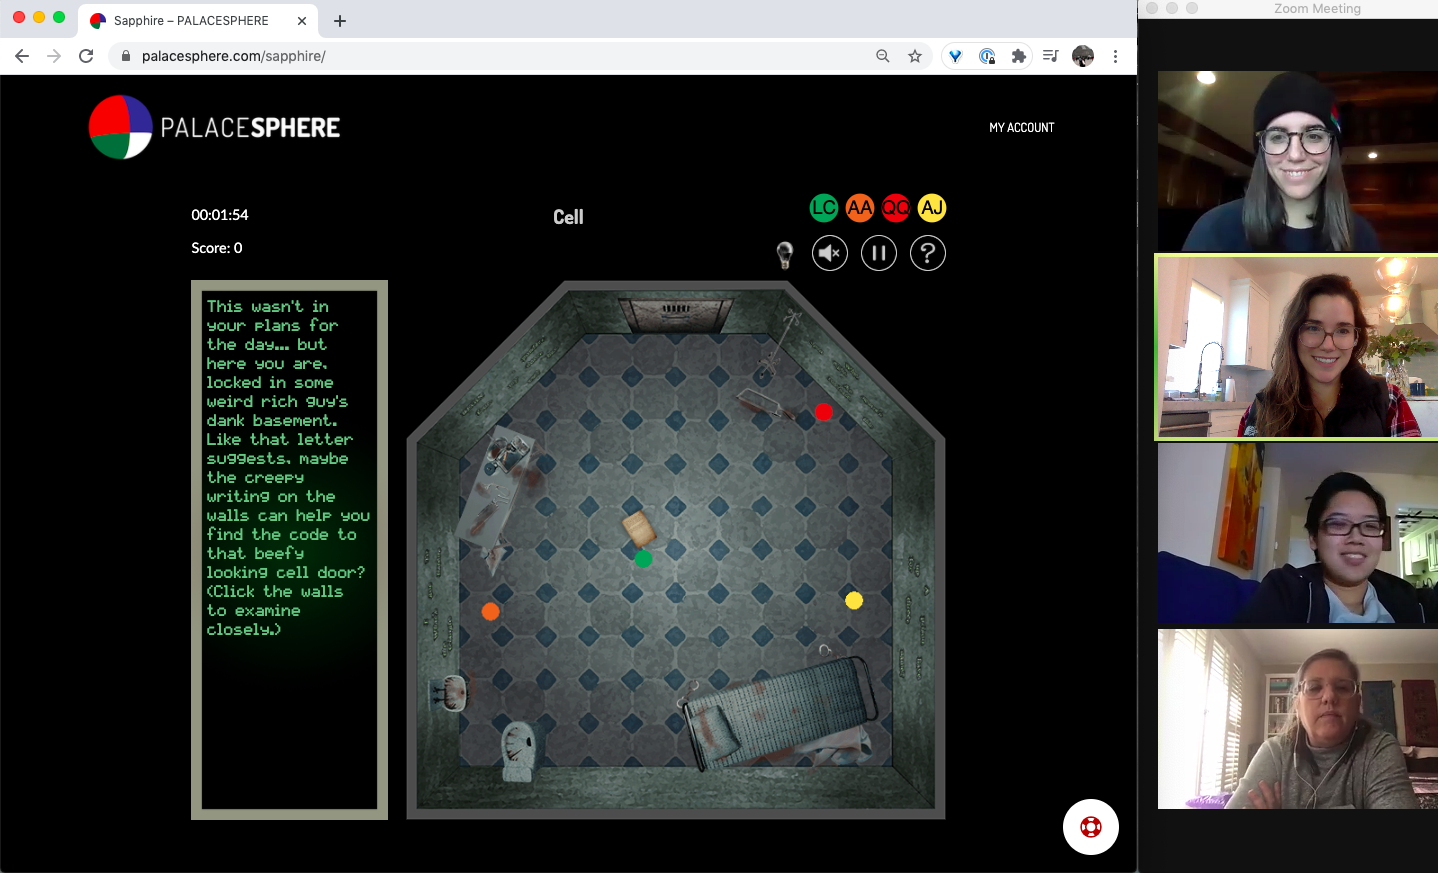1438x873 pixels.
Task: Open the lifebuoy support chat button
Action: [x=1091, y=827]
